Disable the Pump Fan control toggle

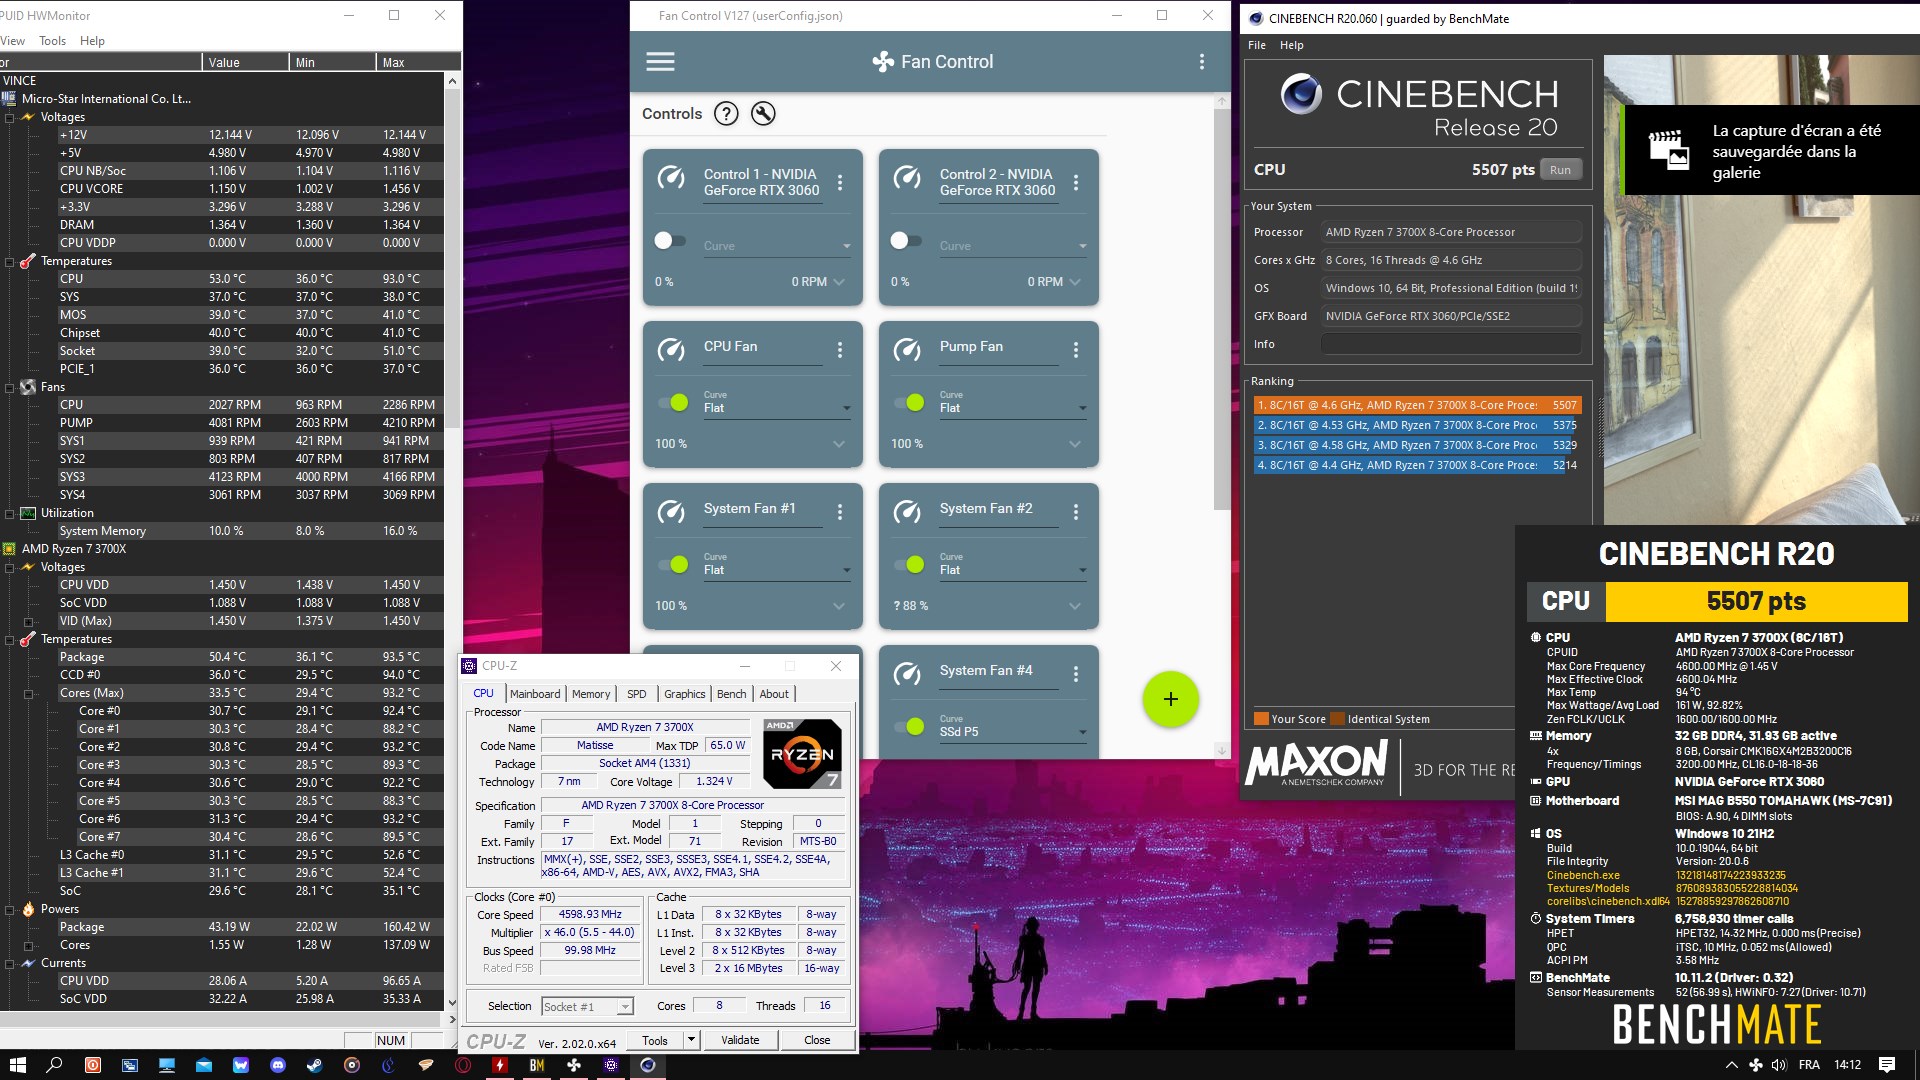pyautogui.click(x=909, y=403)
